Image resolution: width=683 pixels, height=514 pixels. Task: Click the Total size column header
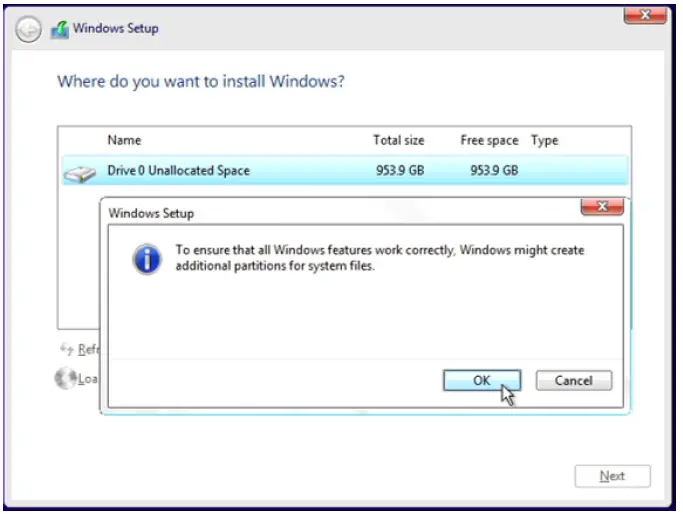399,140
